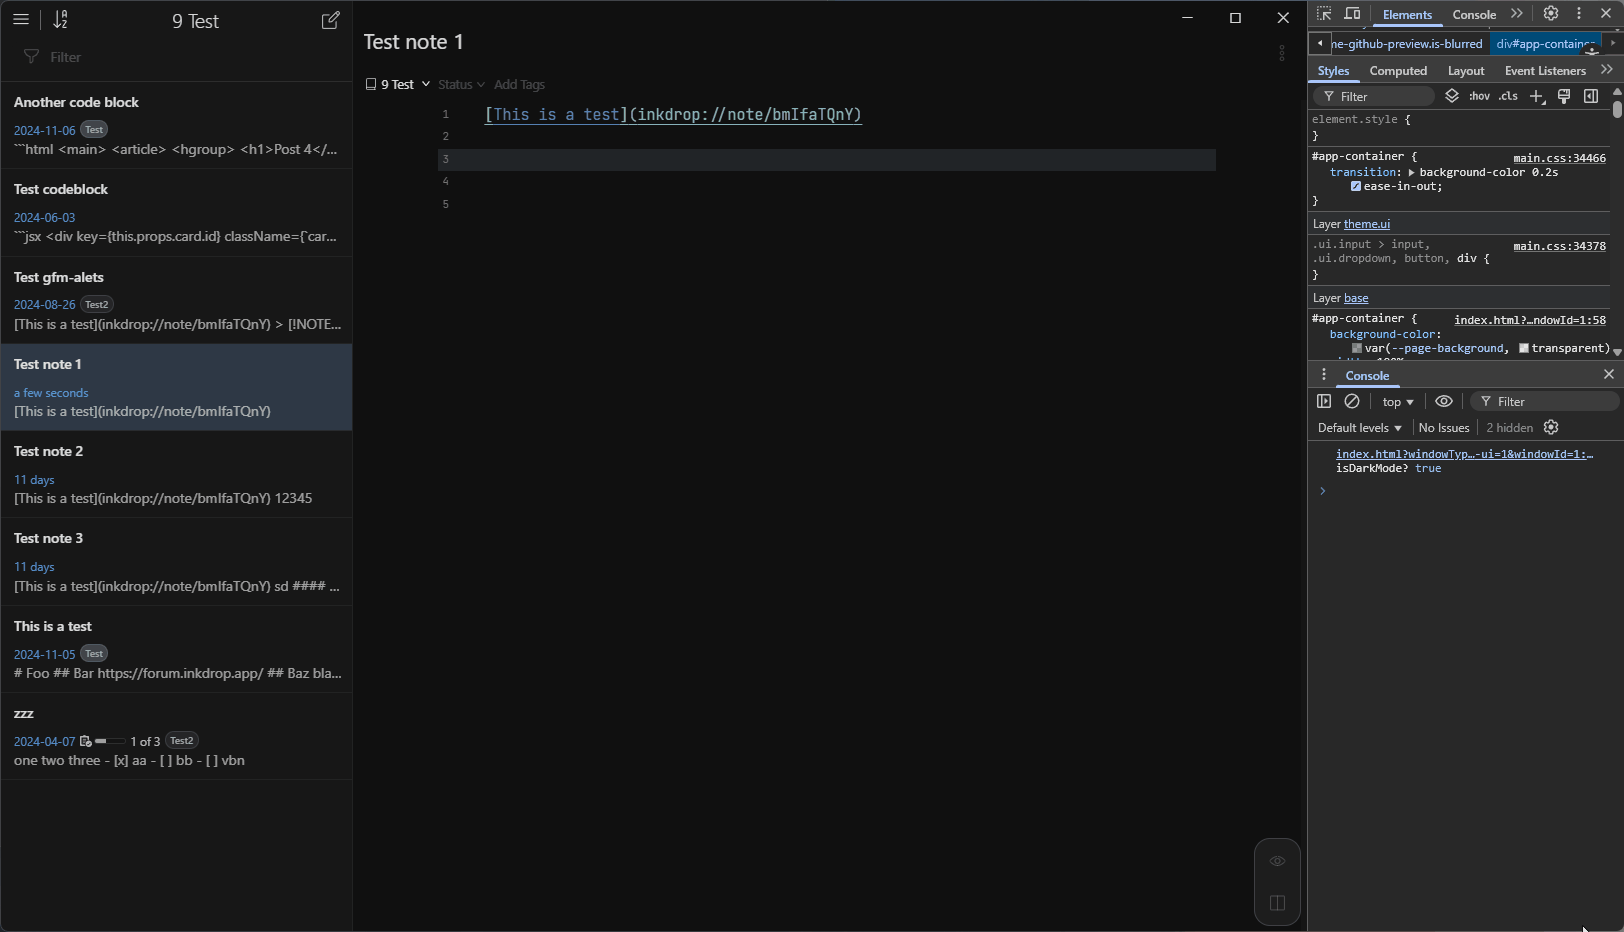Open the 'This is a test' note
The width and height of the screenshot is (1624, 932).
[x=176, y=649]
